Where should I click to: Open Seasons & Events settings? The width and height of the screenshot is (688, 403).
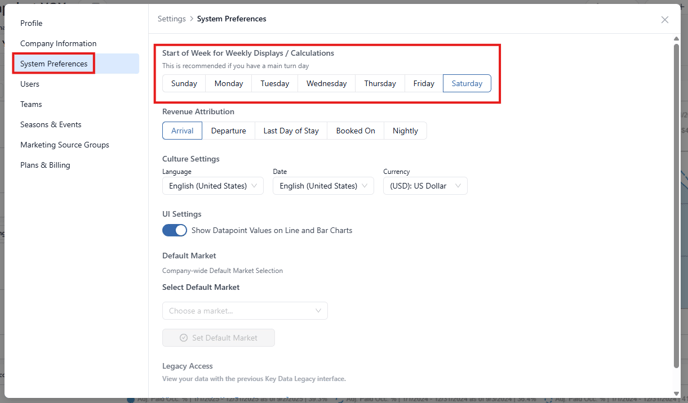[x=51, y=125]
